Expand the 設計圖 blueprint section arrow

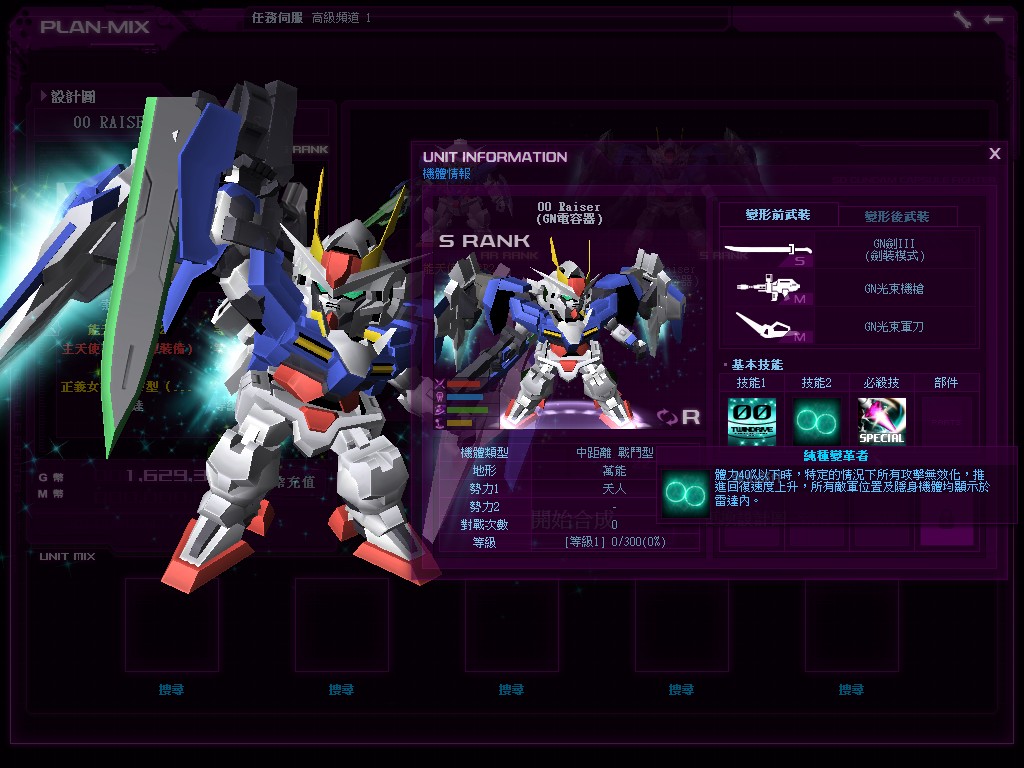click(x=43, y=96)
